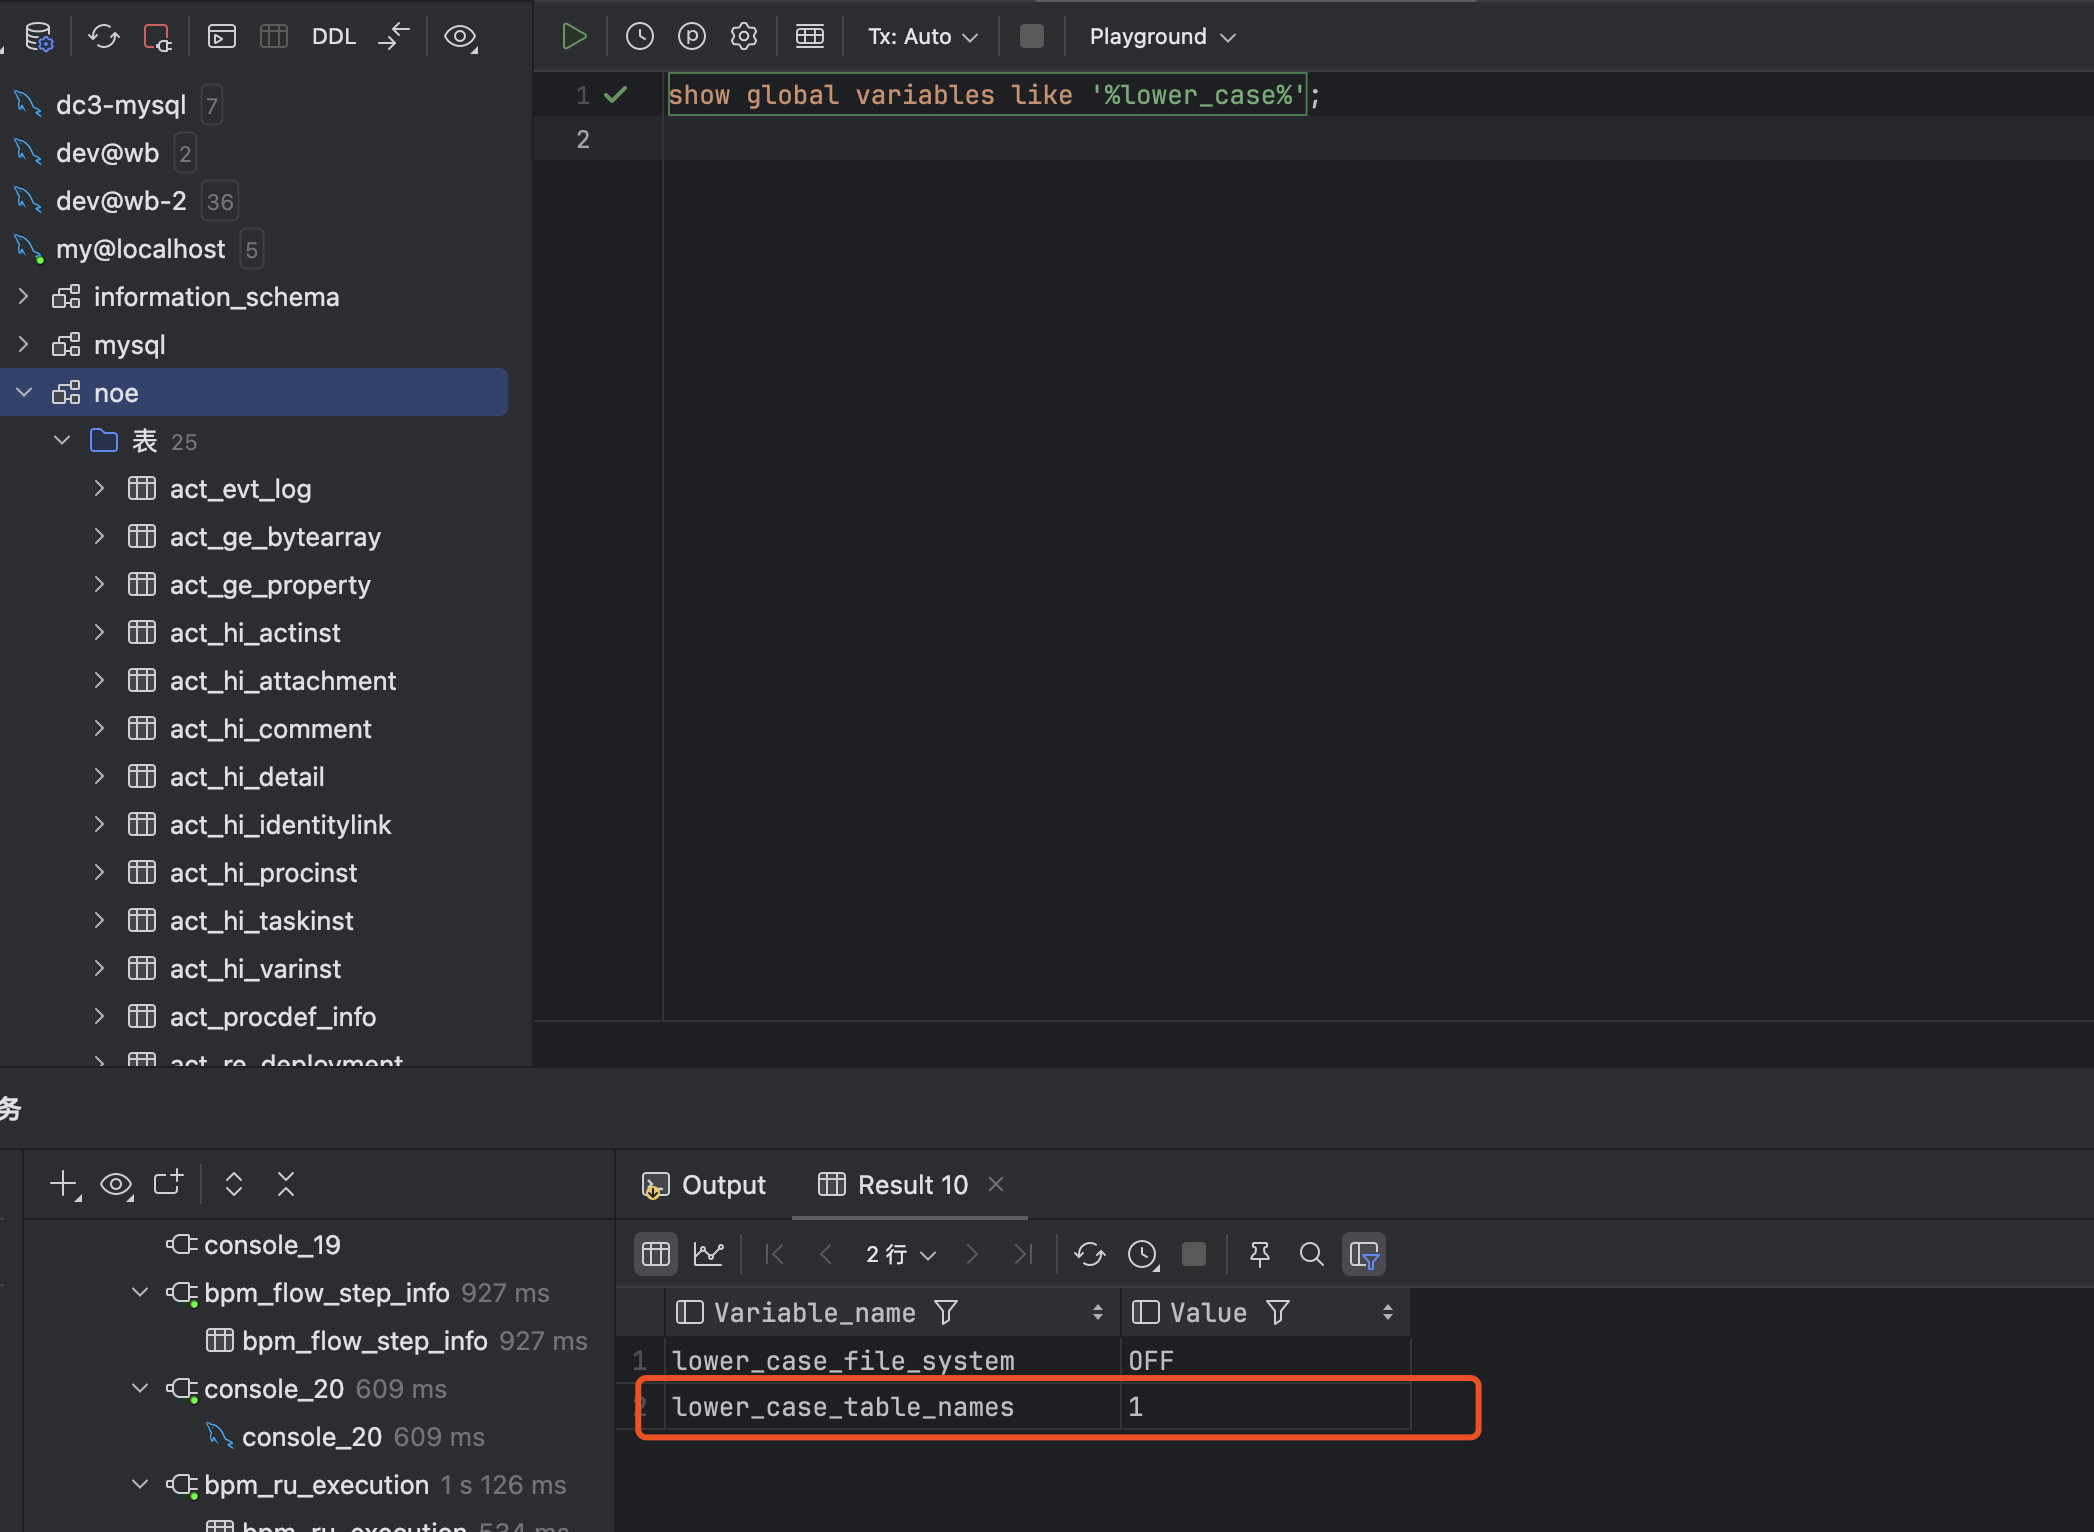Collapse the noe schema node
This screenshot has width=2094, height=1532.
coord(24,393)
